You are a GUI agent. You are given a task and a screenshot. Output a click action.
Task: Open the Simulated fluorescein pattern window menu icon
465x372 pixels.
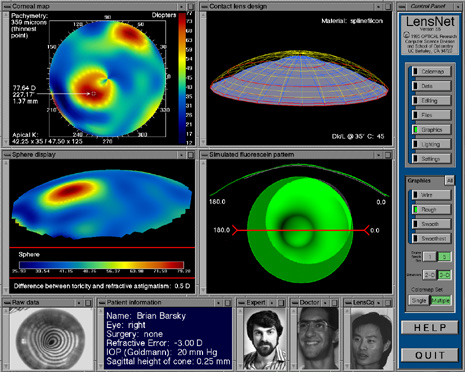tap(204, 155)
